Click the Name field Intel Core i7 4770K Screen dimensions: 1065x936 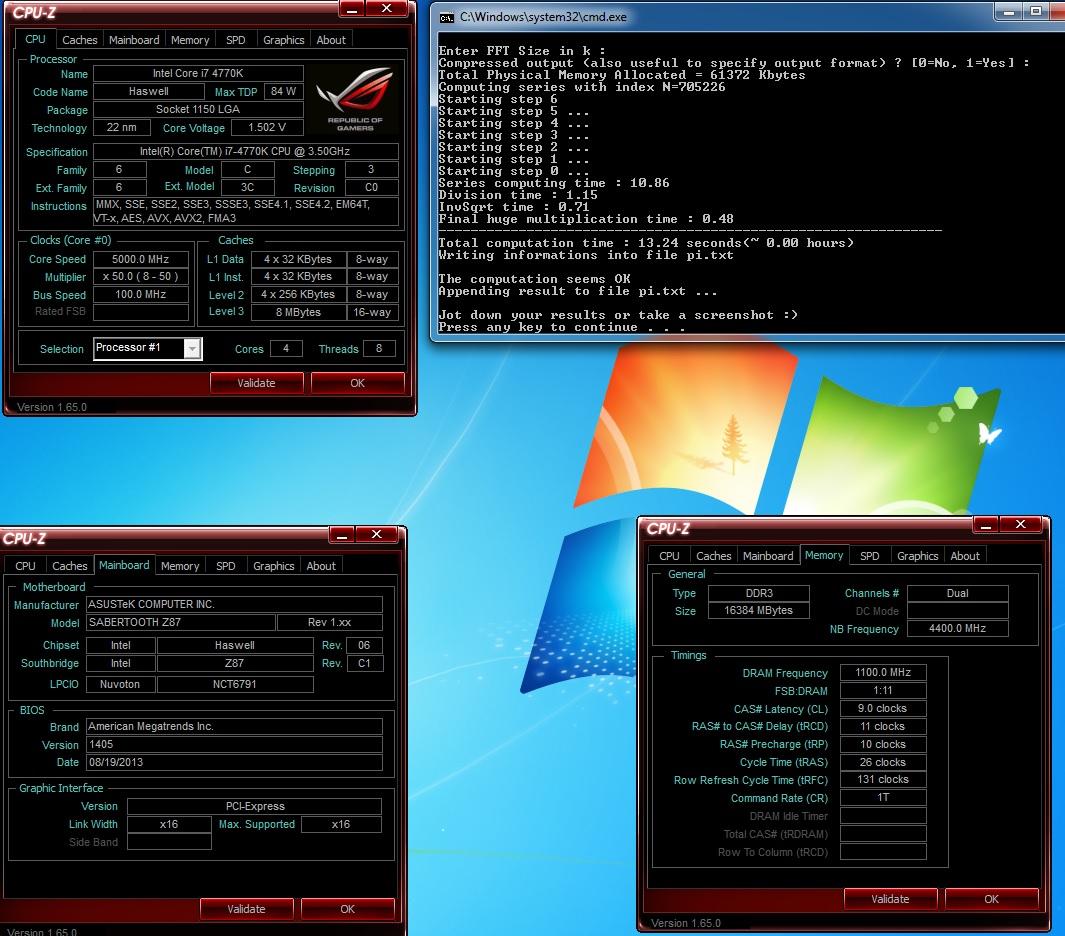pos(198,73)
